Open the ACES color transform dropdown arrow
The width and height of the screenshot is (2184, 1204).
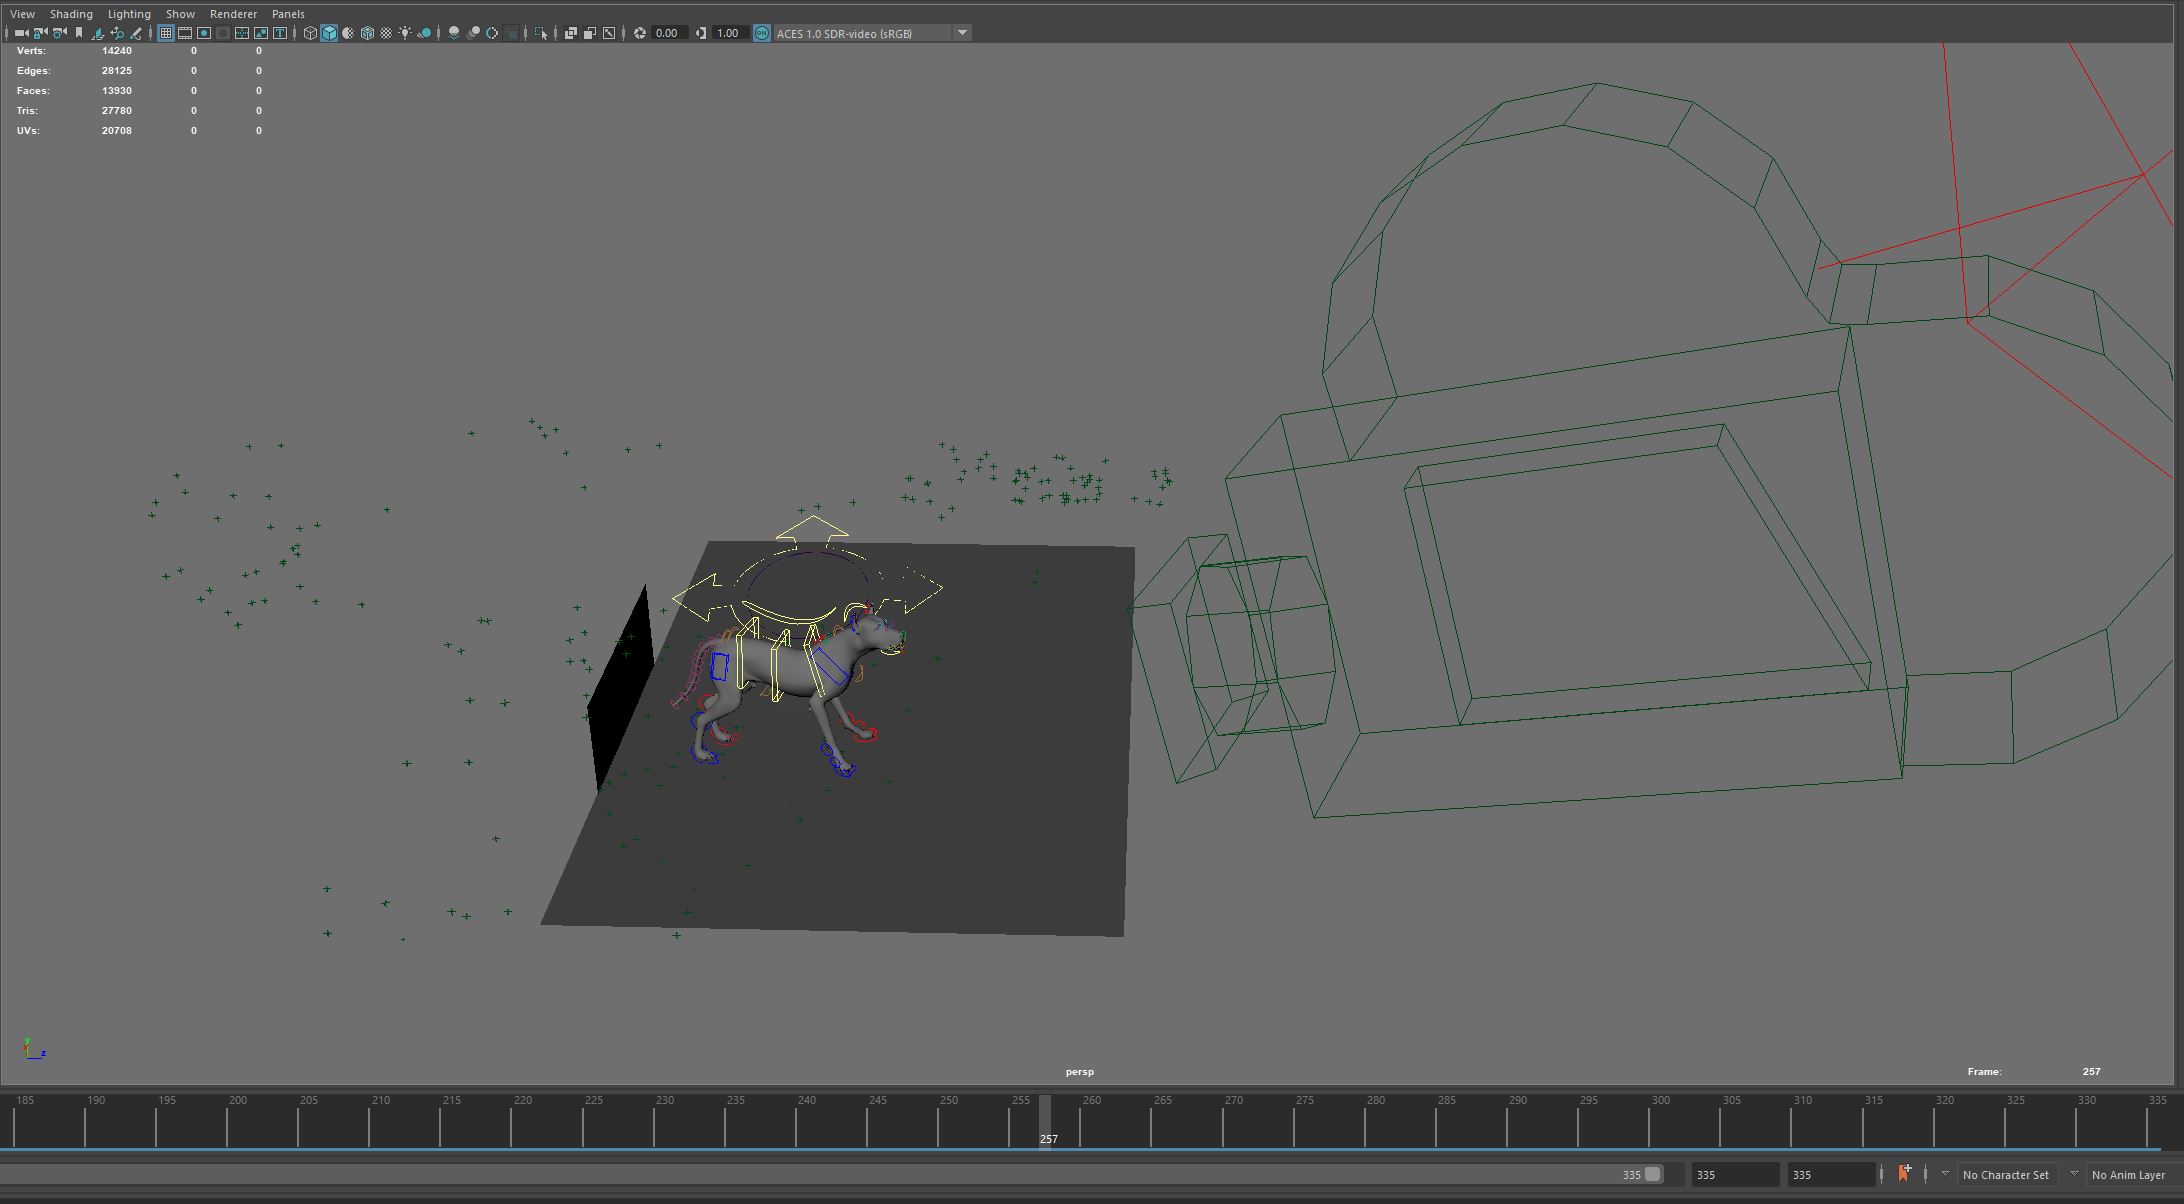(x=962, y=33)
